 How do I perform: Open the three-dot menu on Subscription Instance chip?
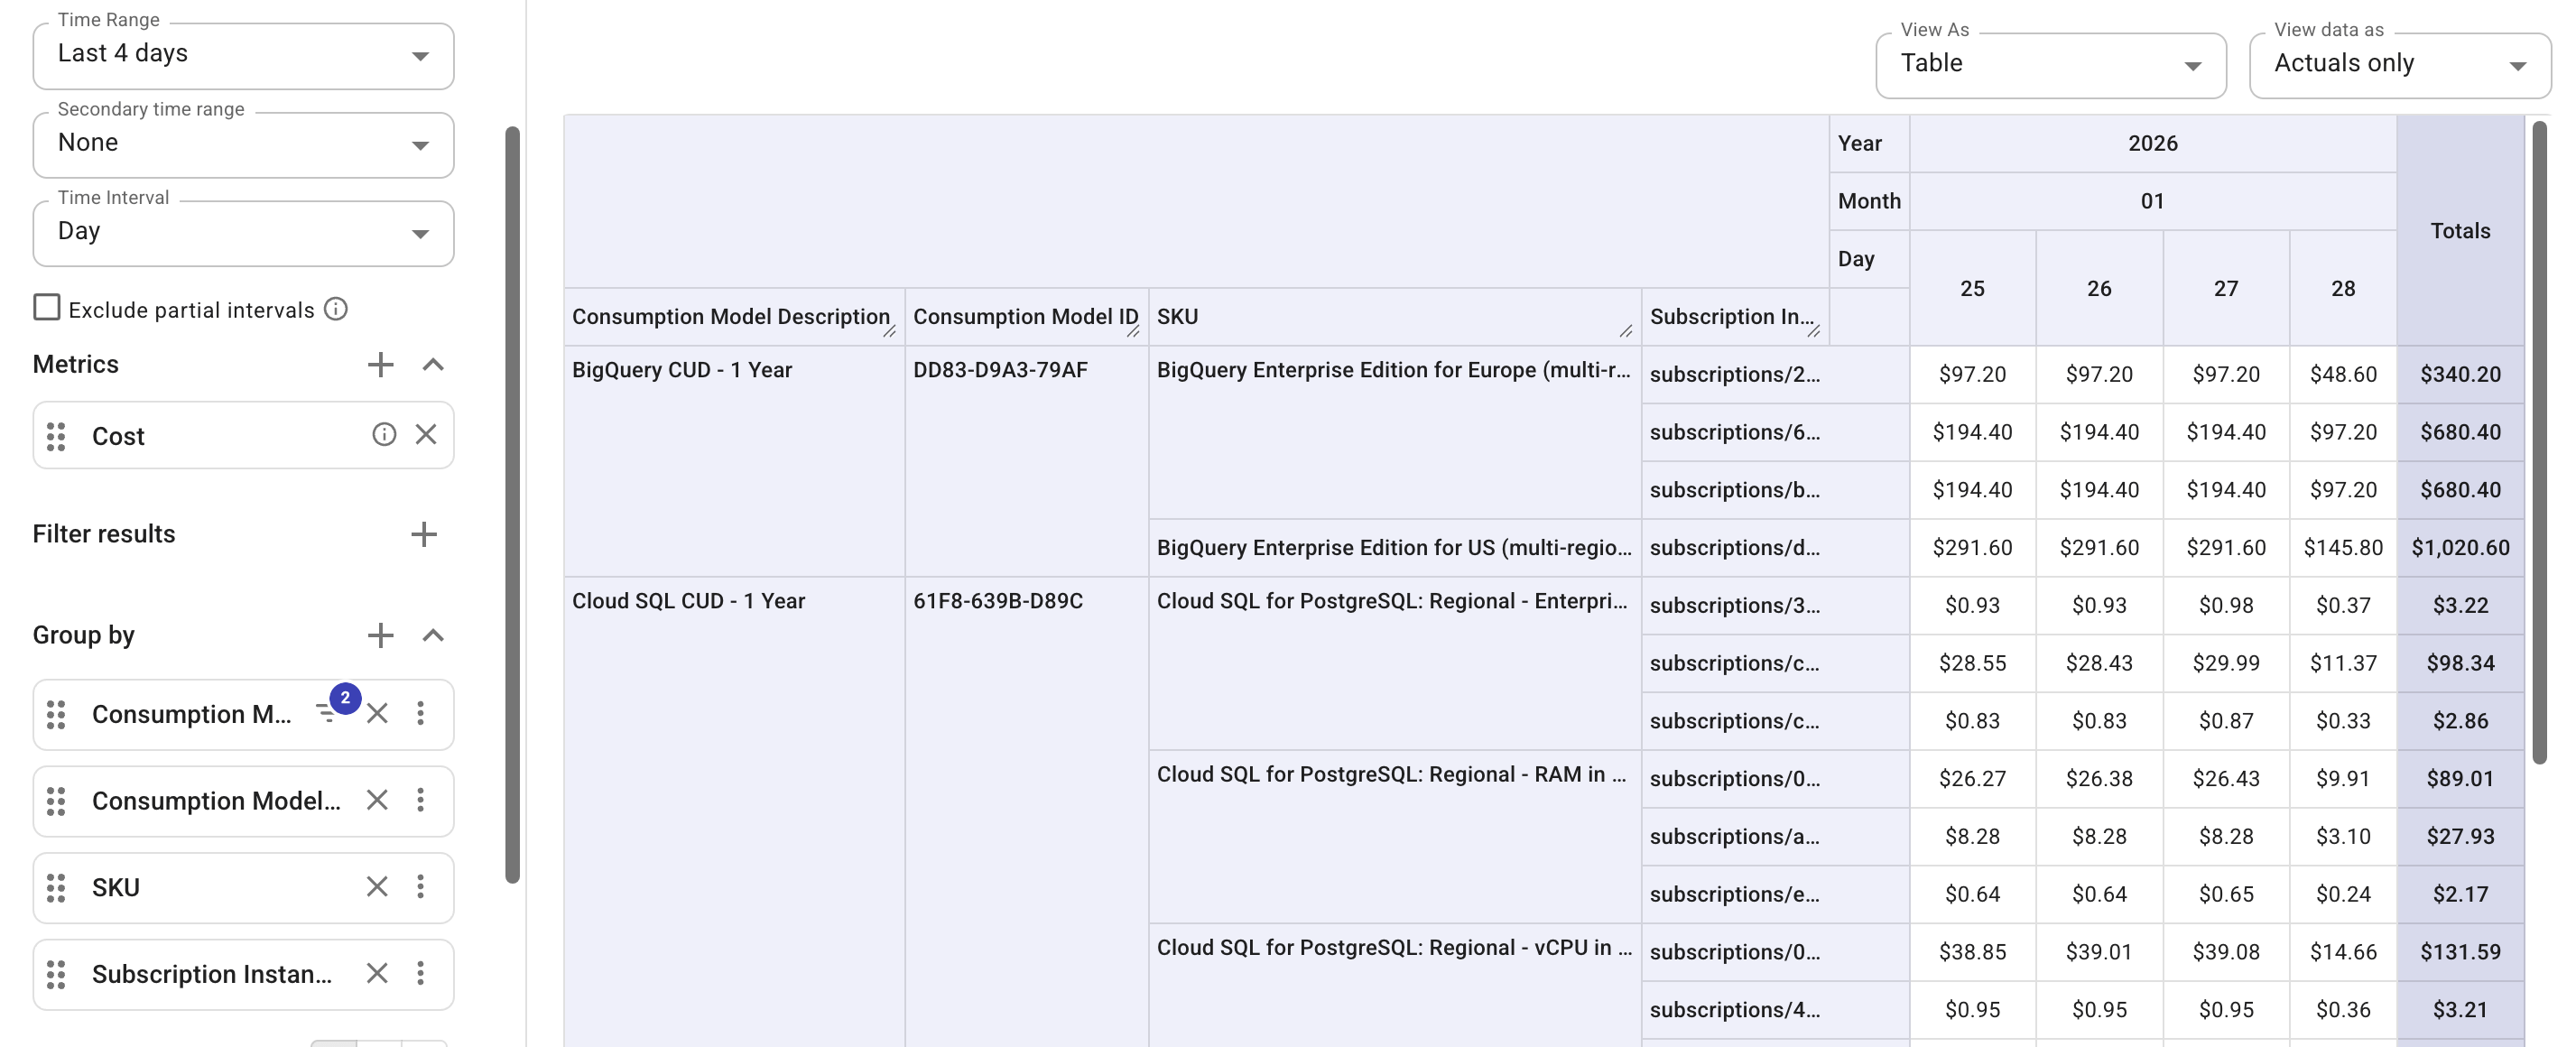pos(421,973)
